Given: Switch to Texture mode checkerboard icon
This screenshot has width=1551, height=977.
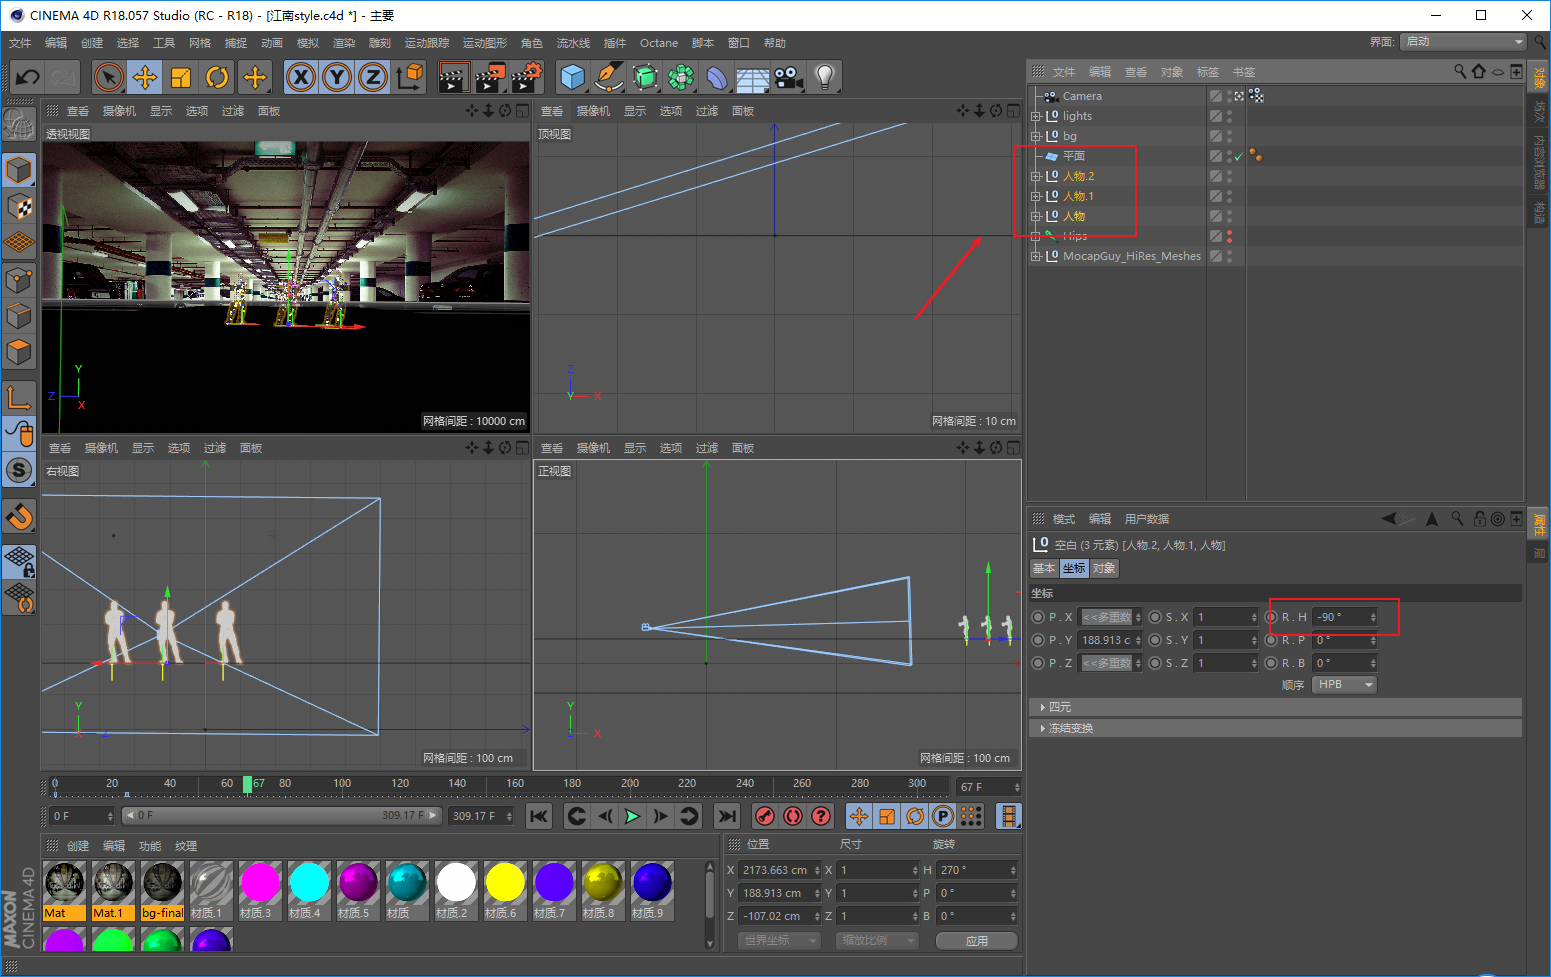Looking at the screenshot, I should (19, 206).
